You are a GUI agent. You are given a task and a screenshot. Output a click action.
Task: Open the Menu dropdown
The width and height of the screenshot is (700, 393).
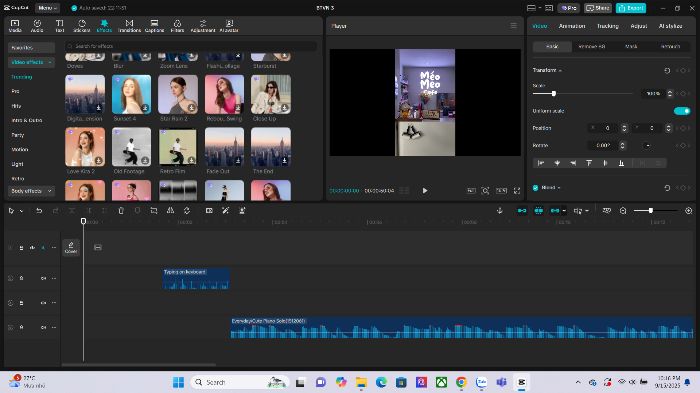(47, 8)
